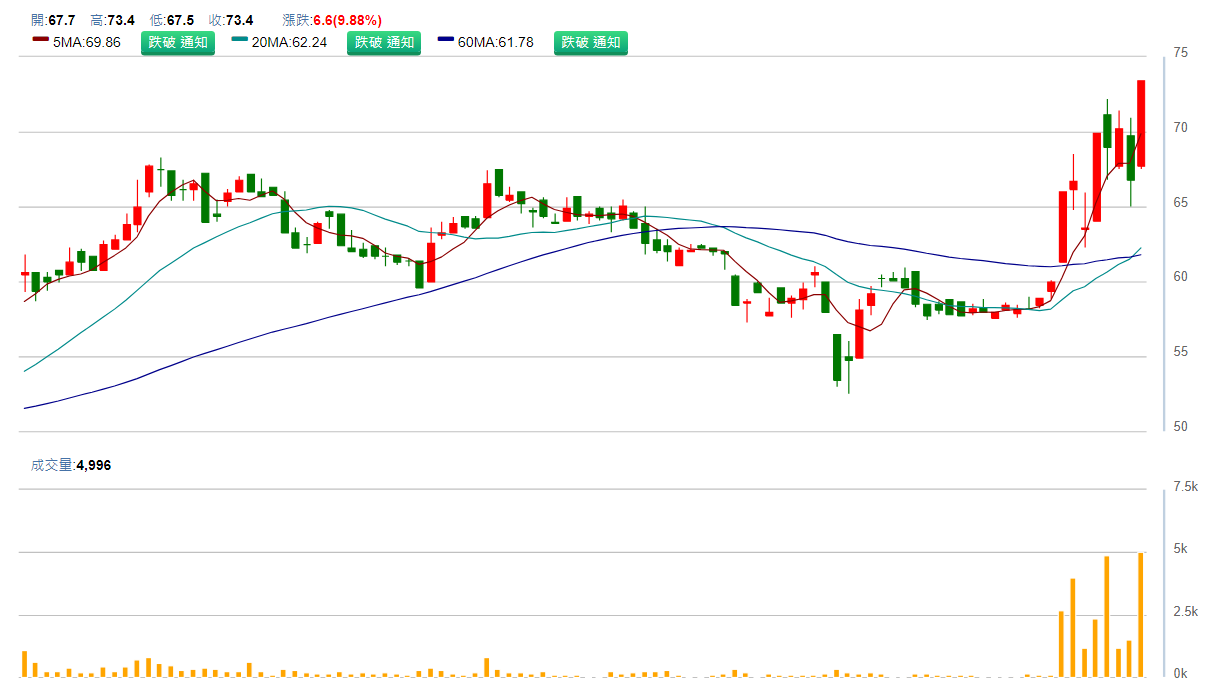Click the 跌破 通知 button beside 5MA
This screenshot has width=1213, height=693.
pos(177,42)
